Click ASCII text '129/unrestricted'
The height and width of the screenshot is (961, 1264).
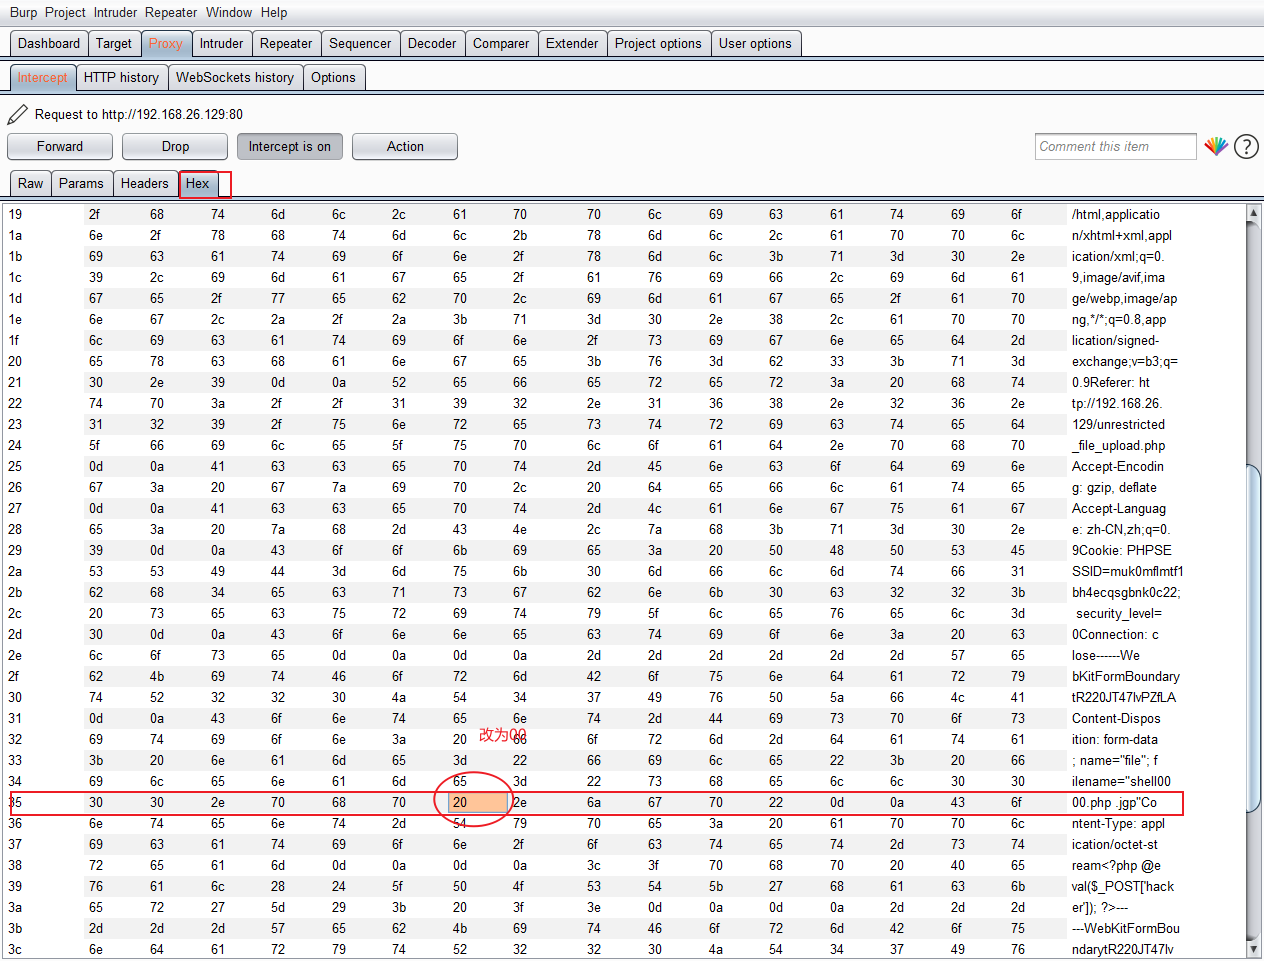click(x=1118, y=424)
